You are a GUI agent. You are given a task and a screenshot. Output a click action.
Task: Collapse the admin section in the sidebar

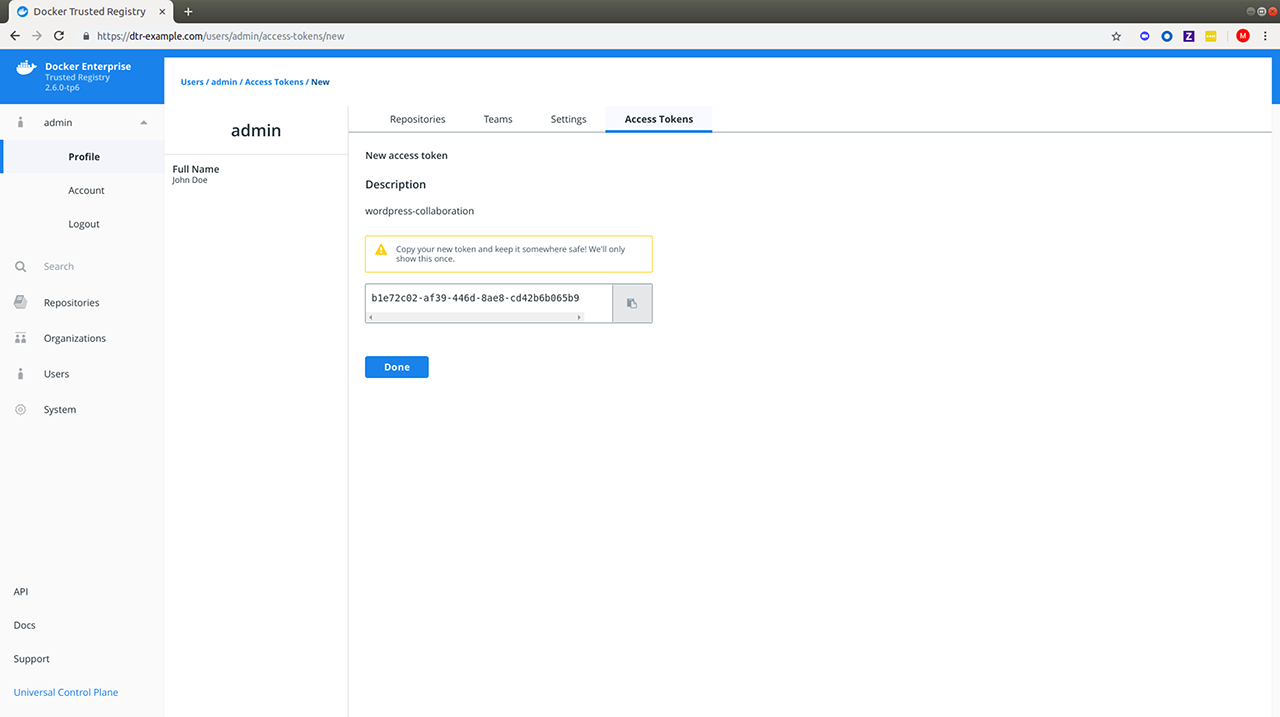tap(143, 122)
